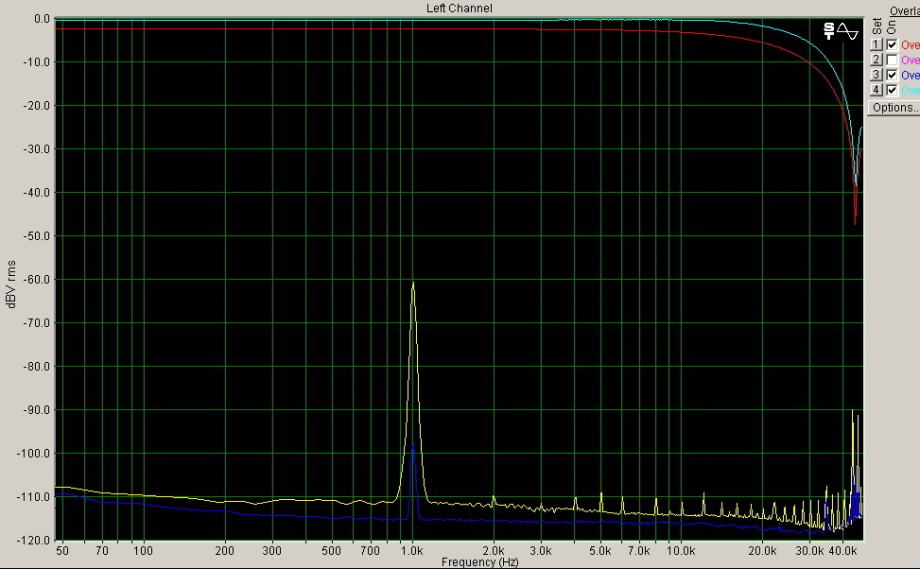Click the cyan overlay 4 label
The width and height of the screenshot is (920, 569).
[910, 91]
